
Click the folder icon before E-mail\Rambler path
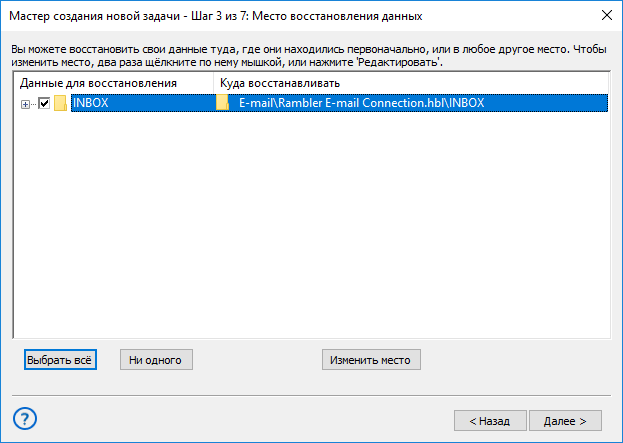click(x=222, y=103)
